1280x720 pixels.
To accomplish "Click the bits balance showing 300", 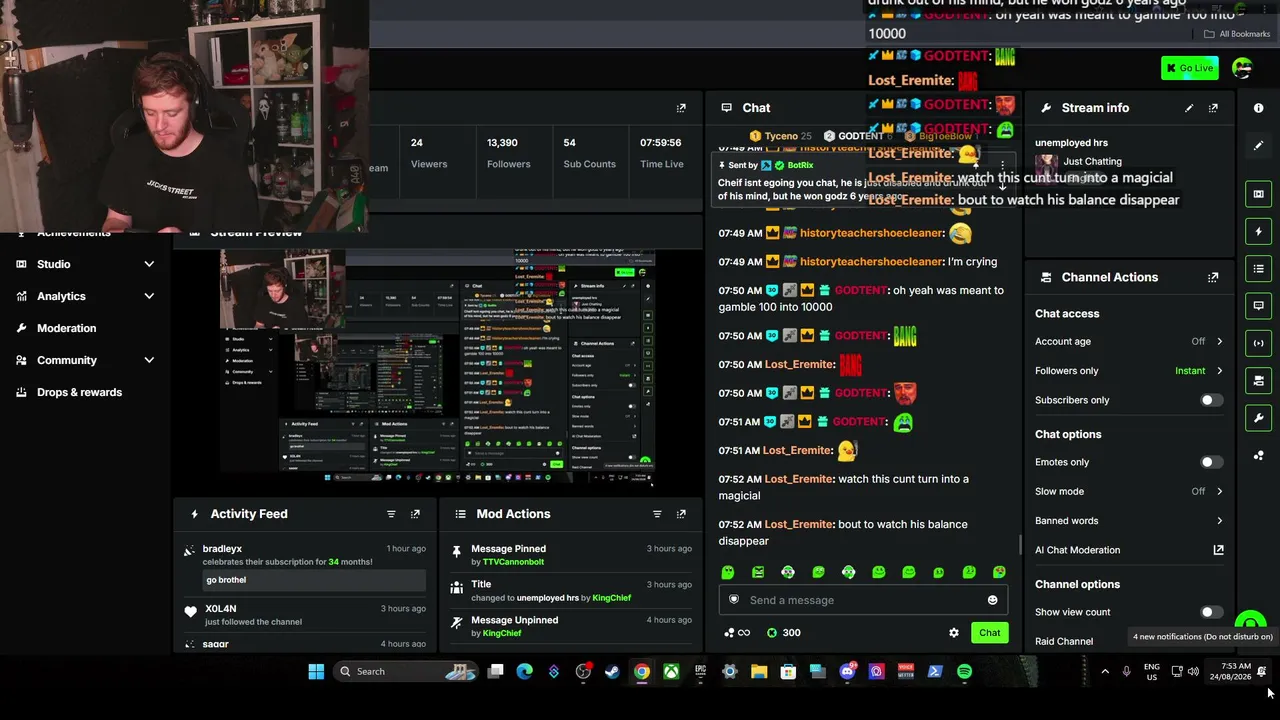I will 783,633.
